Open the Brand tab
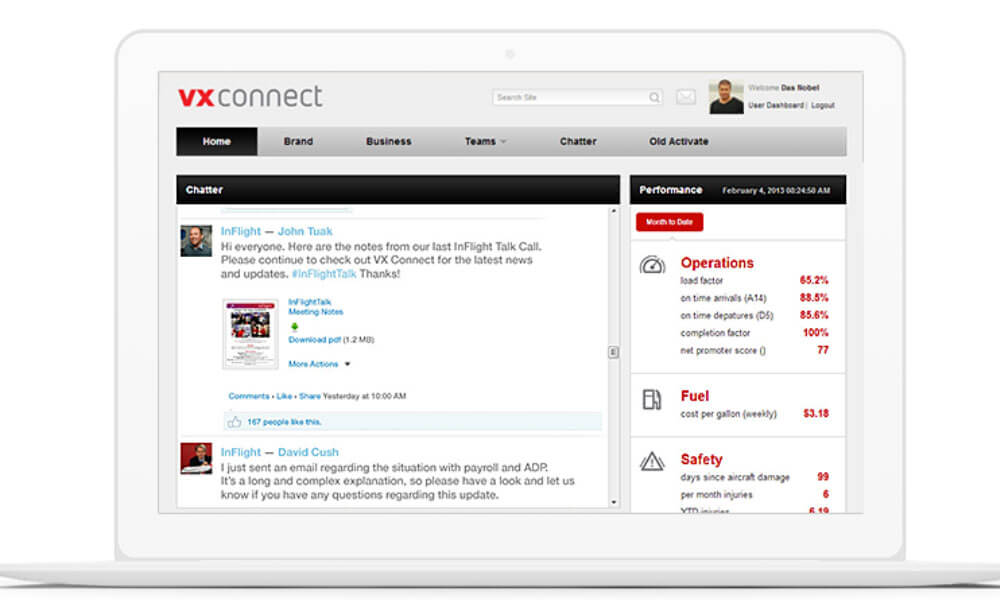 pyautogui.click(x=298, y=142)
